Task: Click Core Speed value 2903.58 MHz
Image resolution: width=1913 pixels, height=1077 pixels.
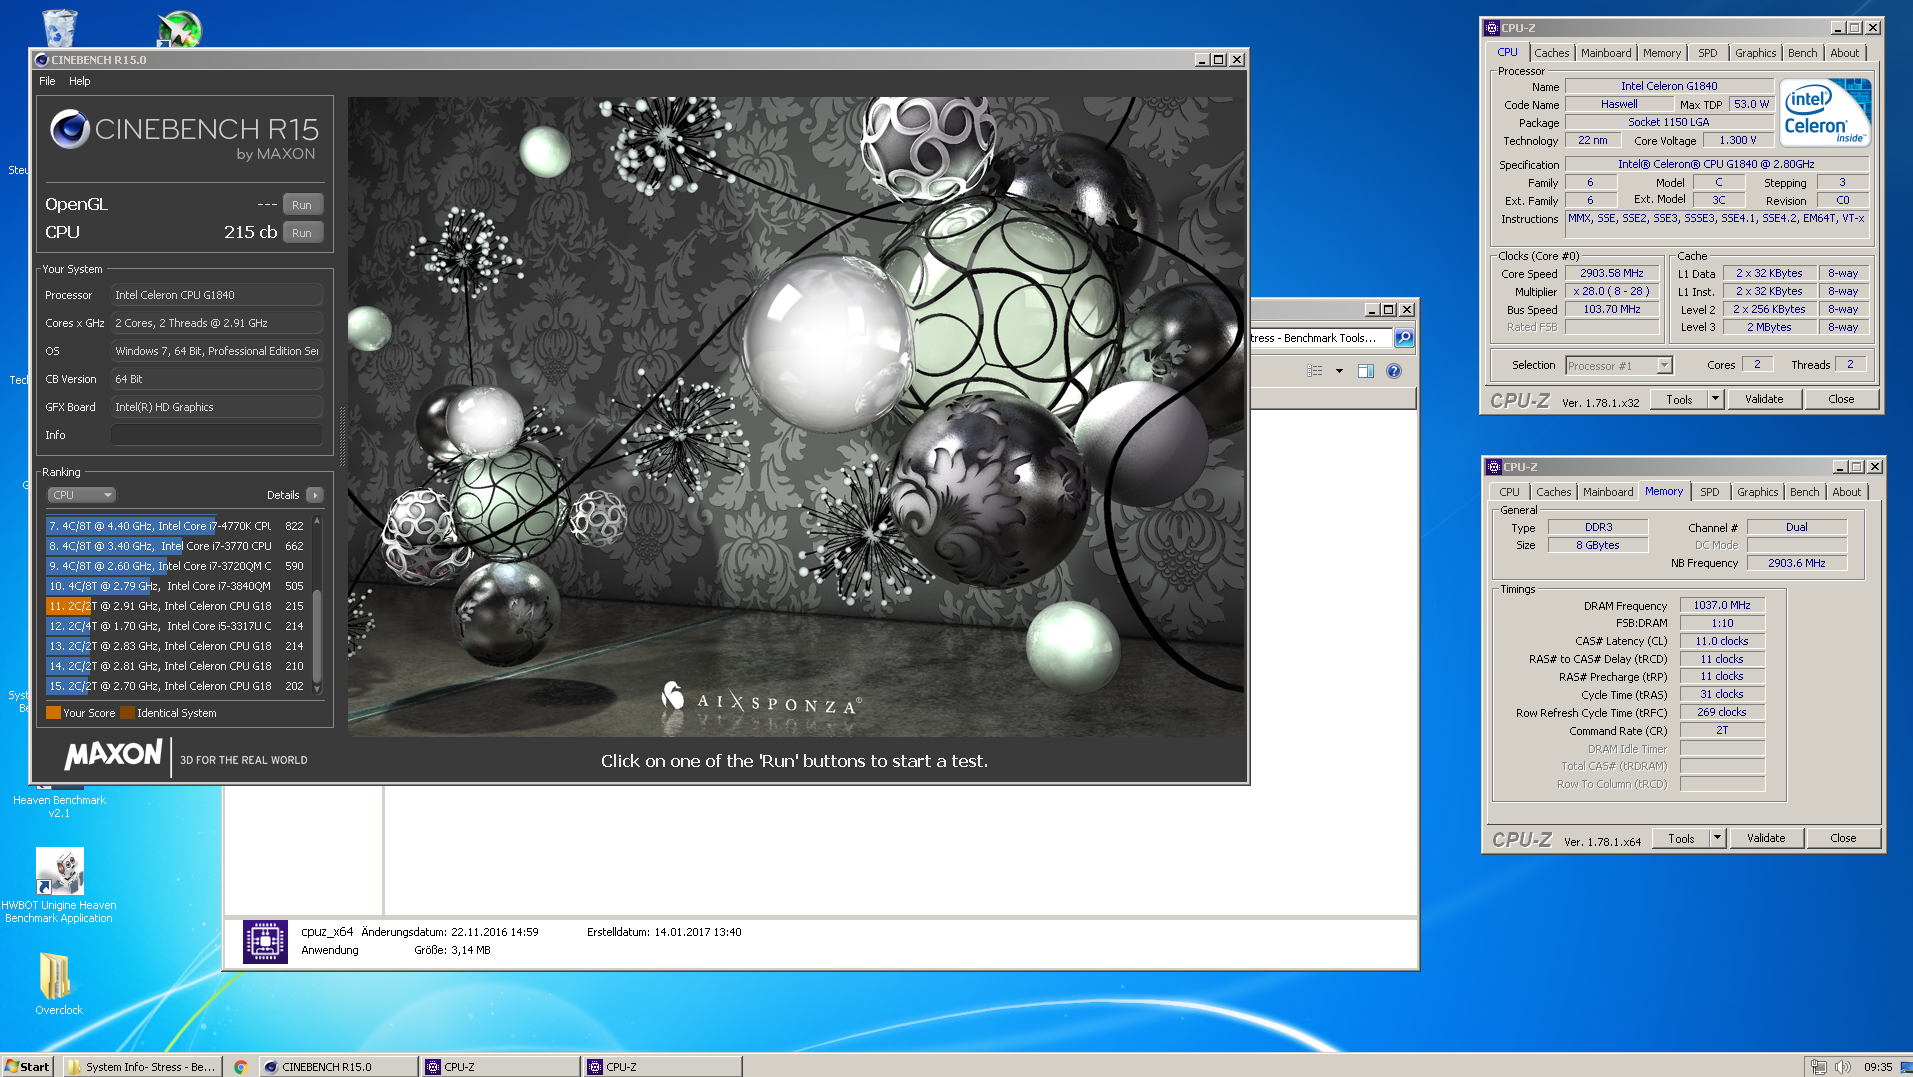Action: point(1611,273)
